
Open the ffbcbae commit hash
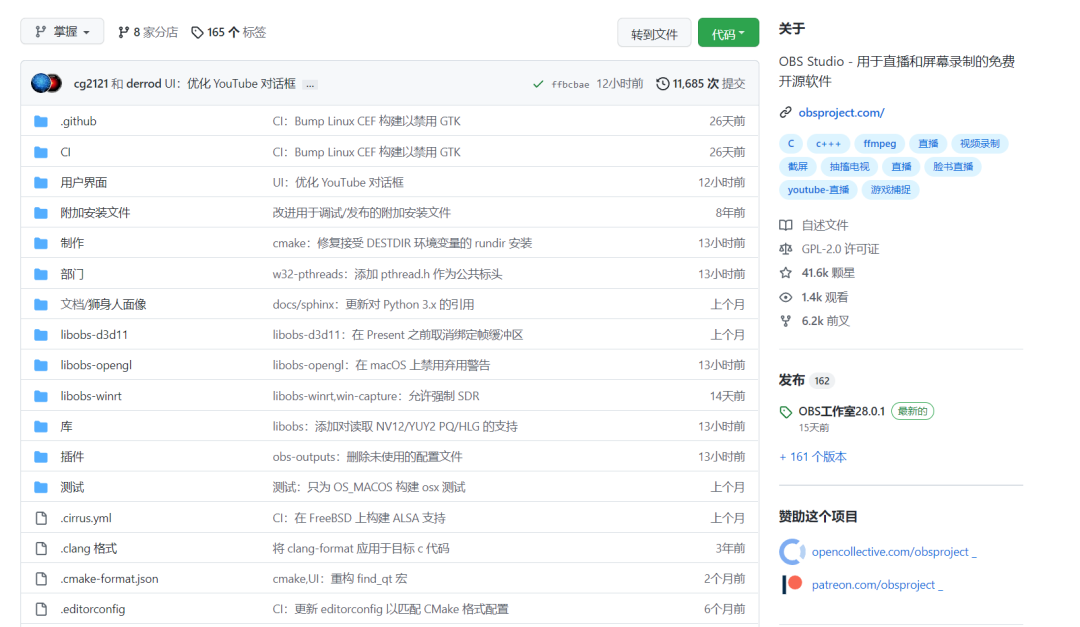click(x=570, y=84)
